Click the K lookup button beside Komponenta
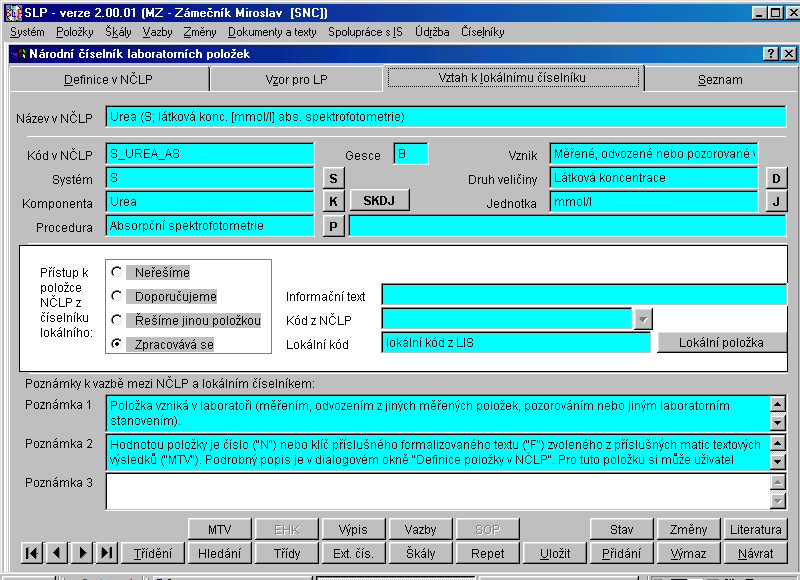Screen dimensions: 800x580 (334, 202)
